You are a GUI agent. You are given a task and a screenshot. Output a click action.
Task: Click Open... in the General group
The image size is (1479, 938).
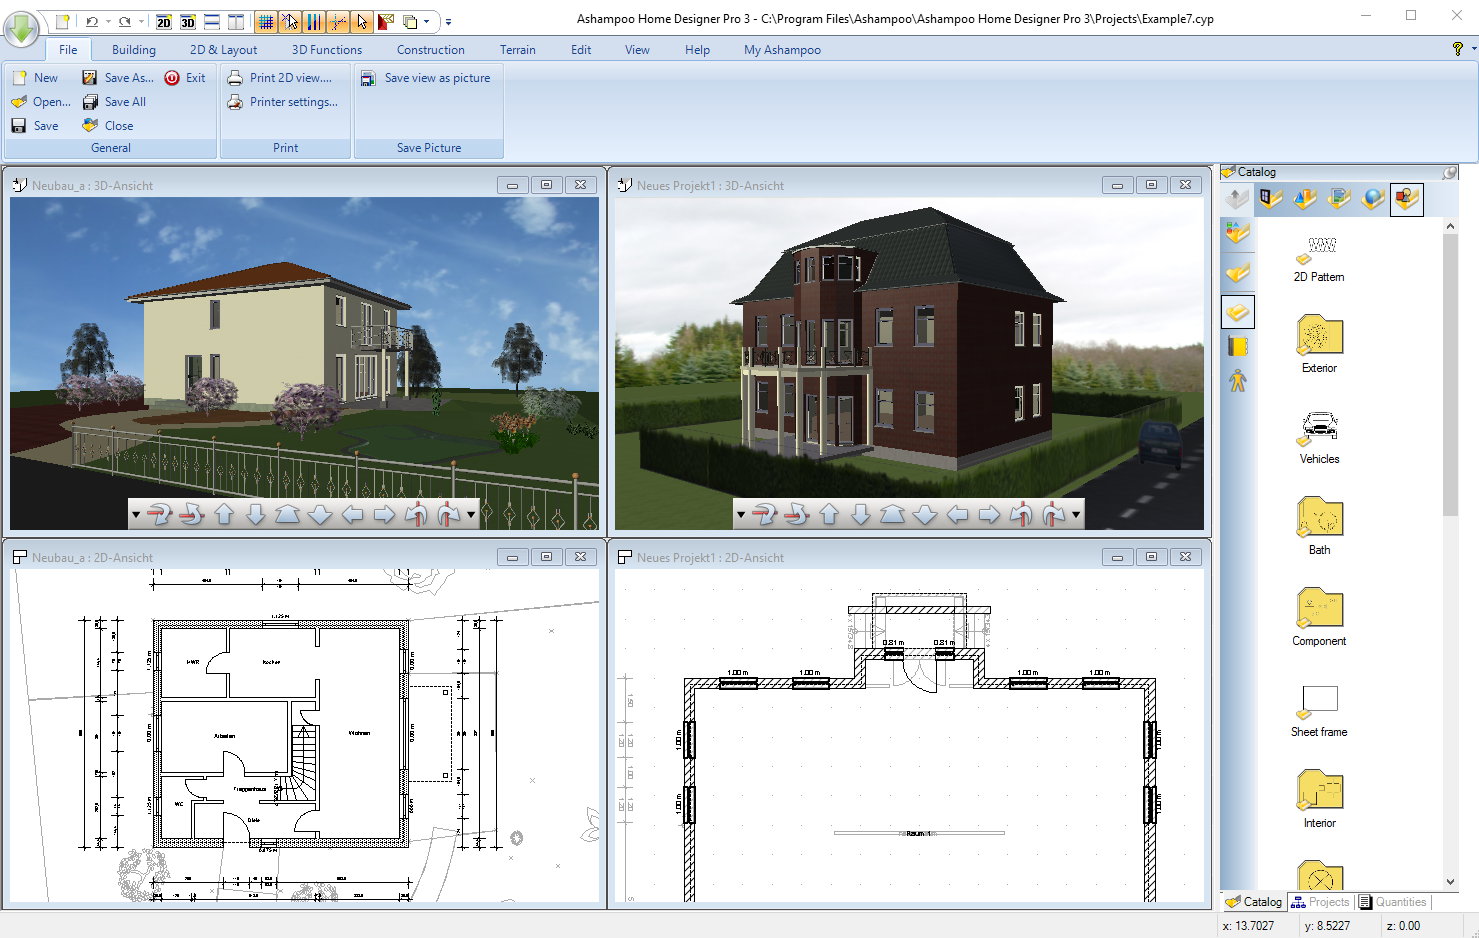pyautogui.click(x=41, y=102)
